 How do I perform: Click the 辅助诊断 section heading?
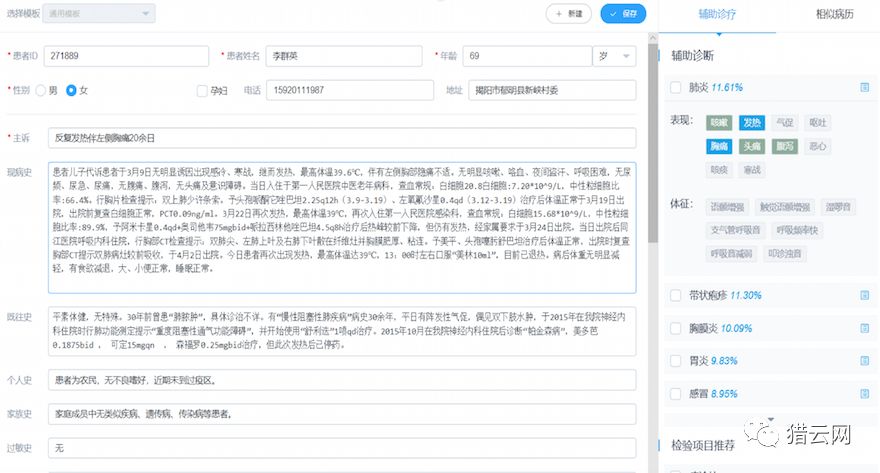pos(693,56)
